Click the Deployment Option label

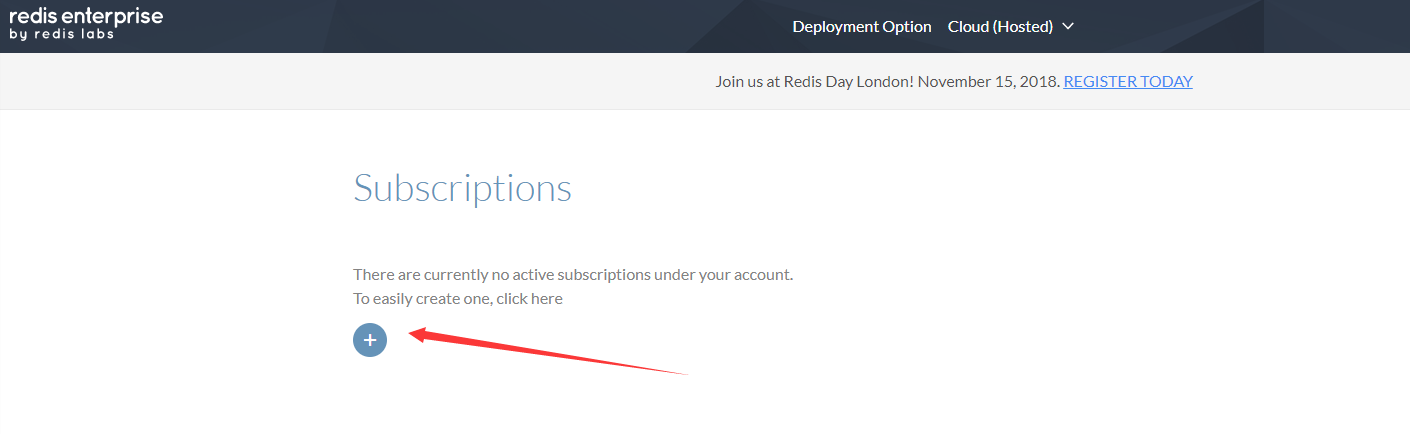point(862,27)
